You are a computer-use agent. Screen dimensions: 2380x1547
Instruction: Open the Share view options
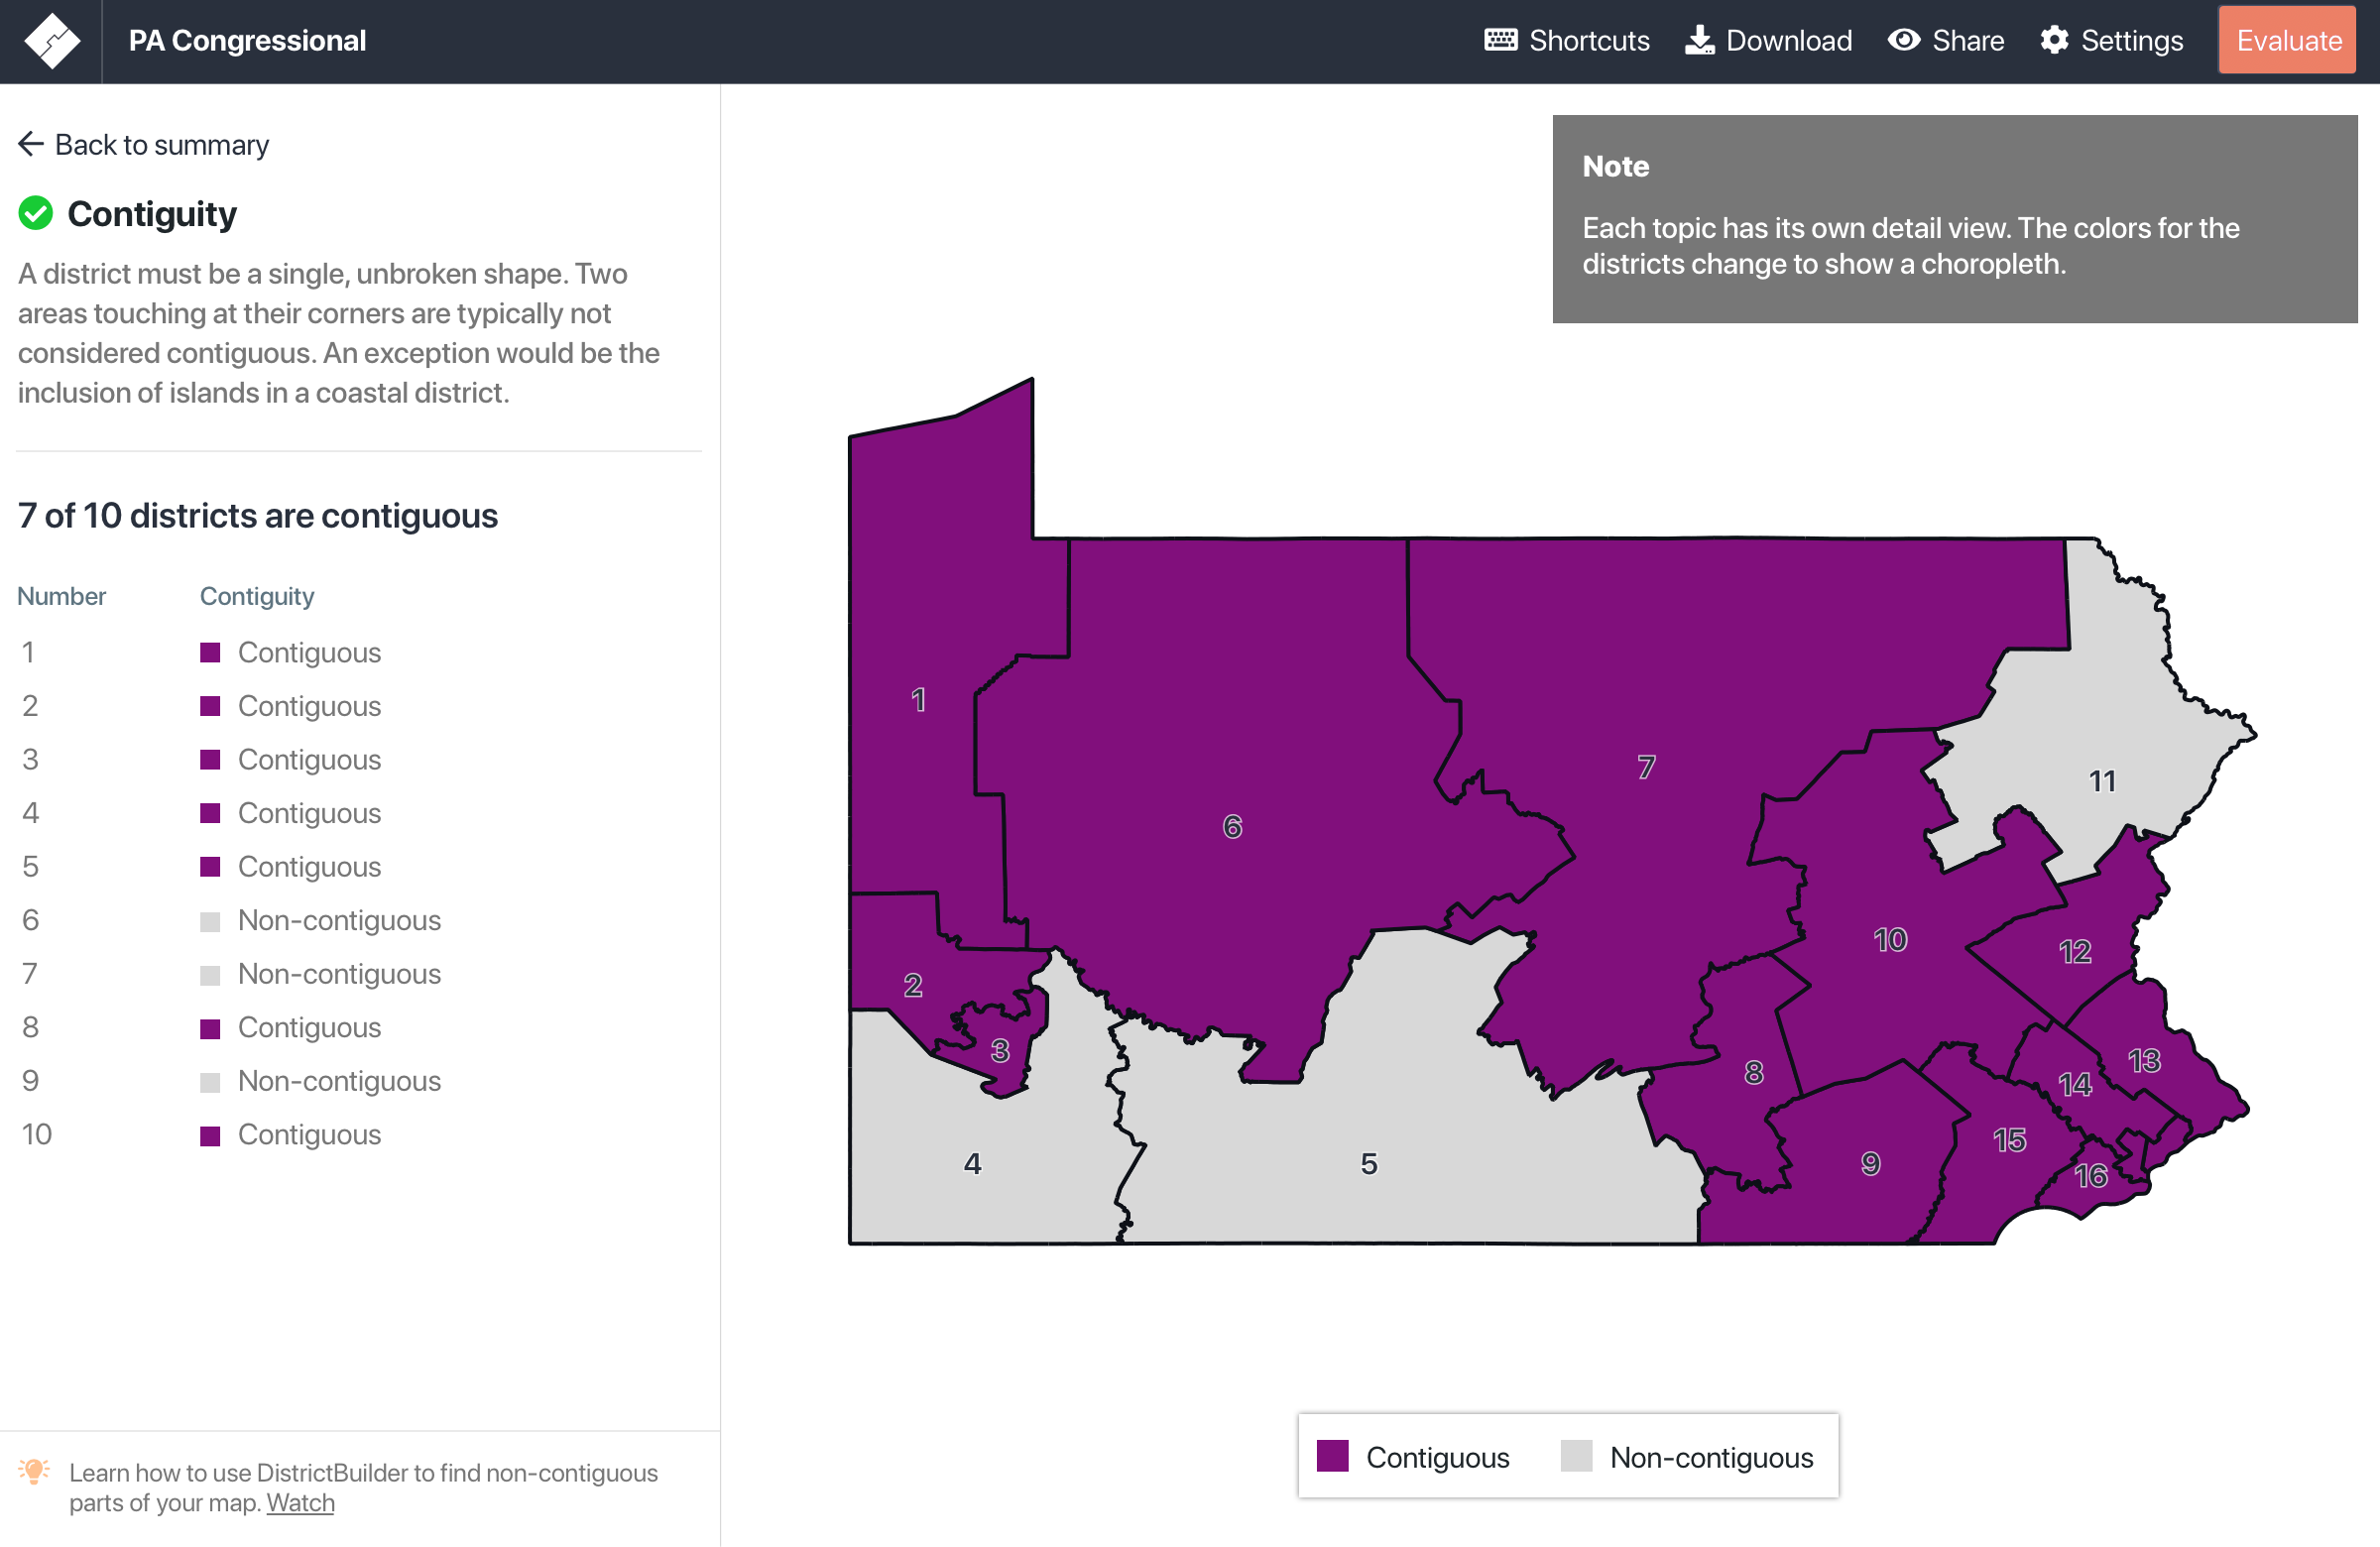pyautogui.click(x=1946, y=40)
